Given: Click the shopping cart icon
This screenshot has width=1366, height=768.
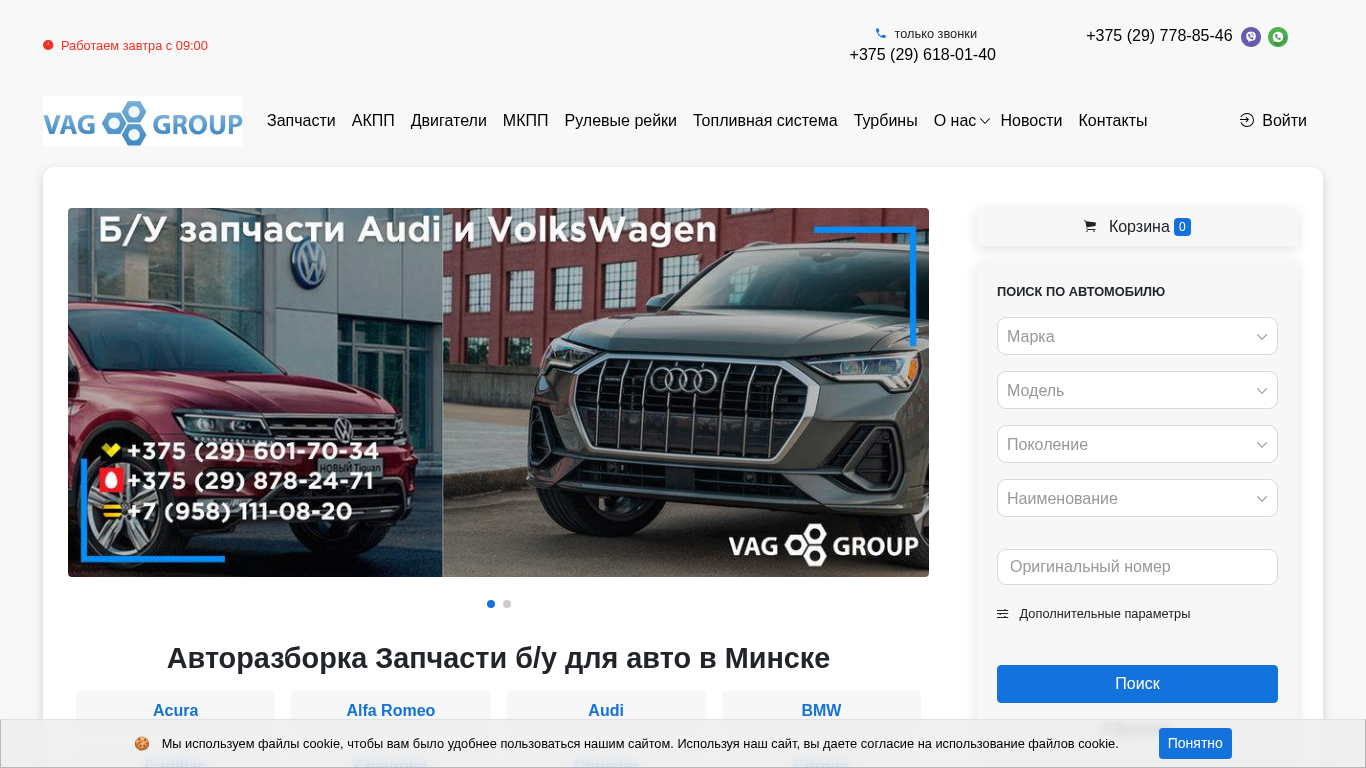Looking at the screenshot, I should [1090, 227].
